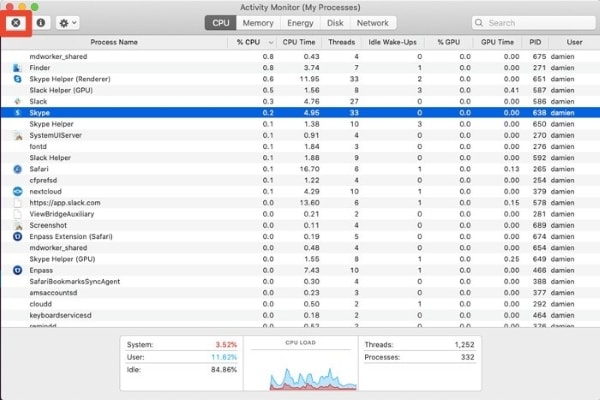Click the Finder process name

[40, 68]
